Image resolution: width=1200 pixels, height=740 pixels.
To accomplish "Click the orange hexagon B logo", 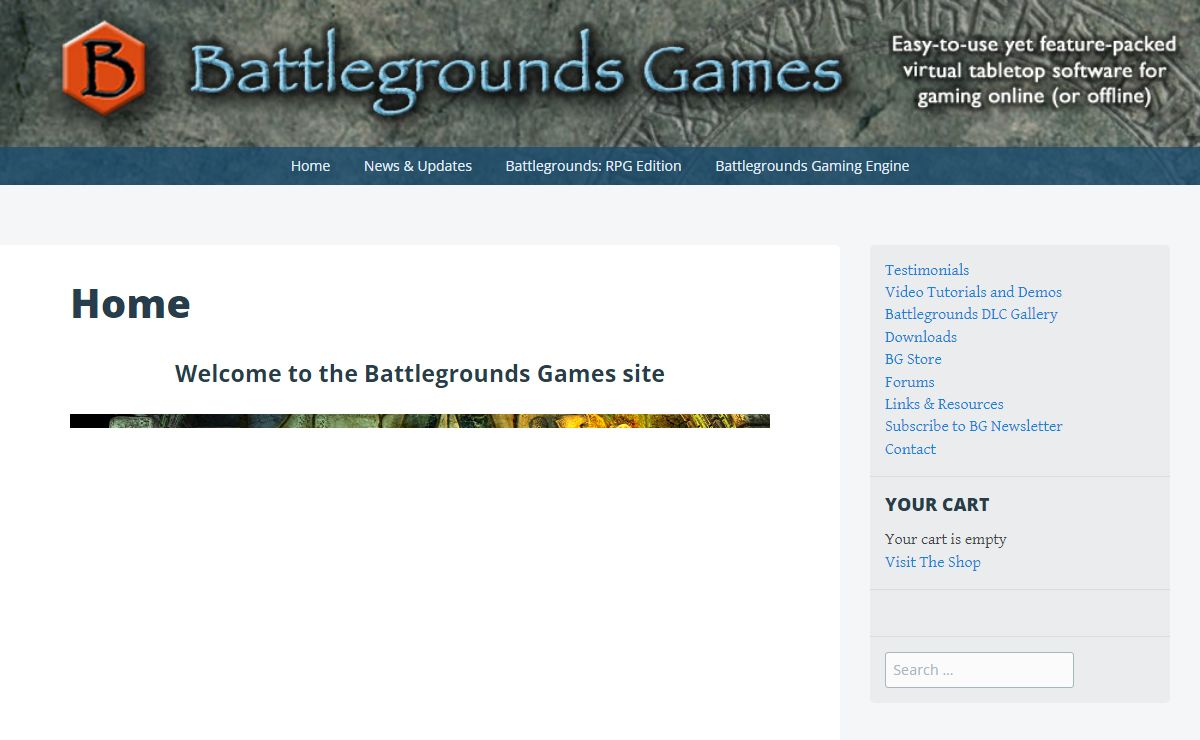I will pos(104,69).
